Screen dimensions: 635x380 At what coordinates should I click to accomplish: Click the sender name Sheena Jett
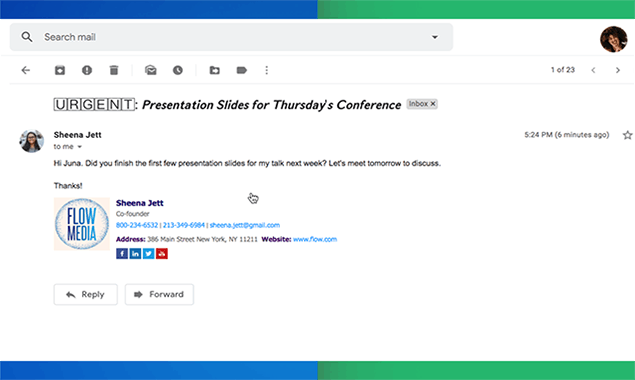(77, 135)
